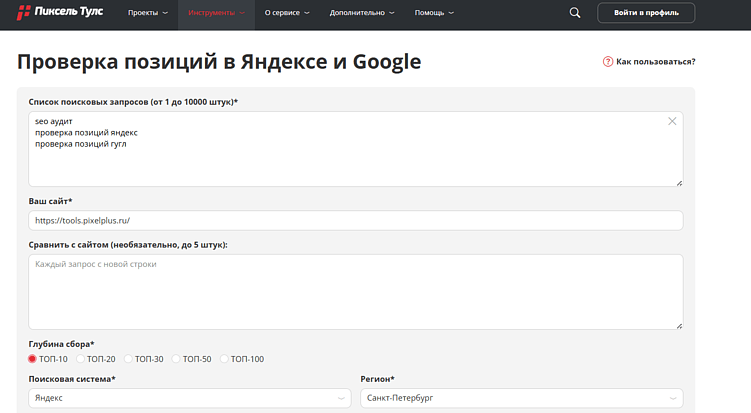Image resolution: width=751 pixels, height=413 pixels.
Task: Expand the Дополнительно menu
Action: click(x=361, y=13)
